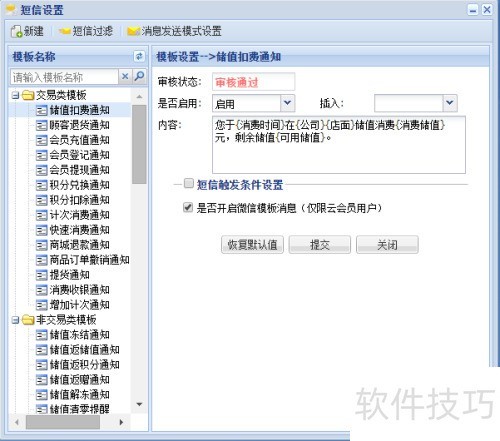The width and height of the screenshot is (500, 441).
Task: Click the vertical scrollbar thumb in tree
Action: point(139,144)
